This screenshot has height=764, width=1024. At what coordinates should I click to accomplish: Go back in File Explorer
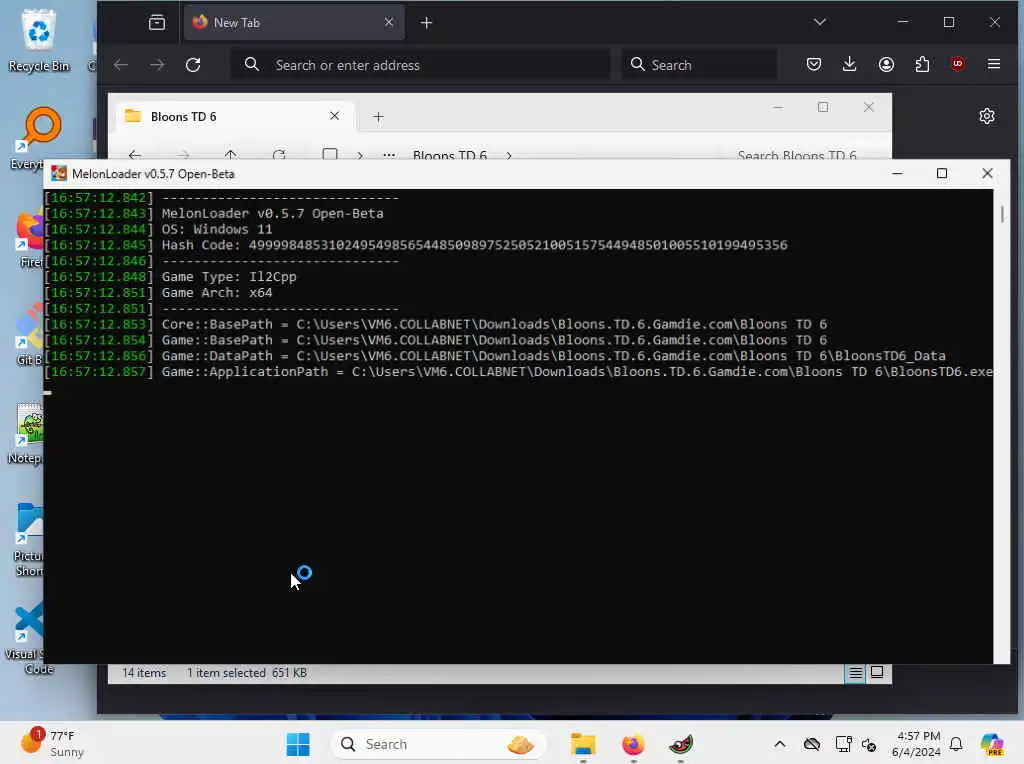tap(135, 155)
